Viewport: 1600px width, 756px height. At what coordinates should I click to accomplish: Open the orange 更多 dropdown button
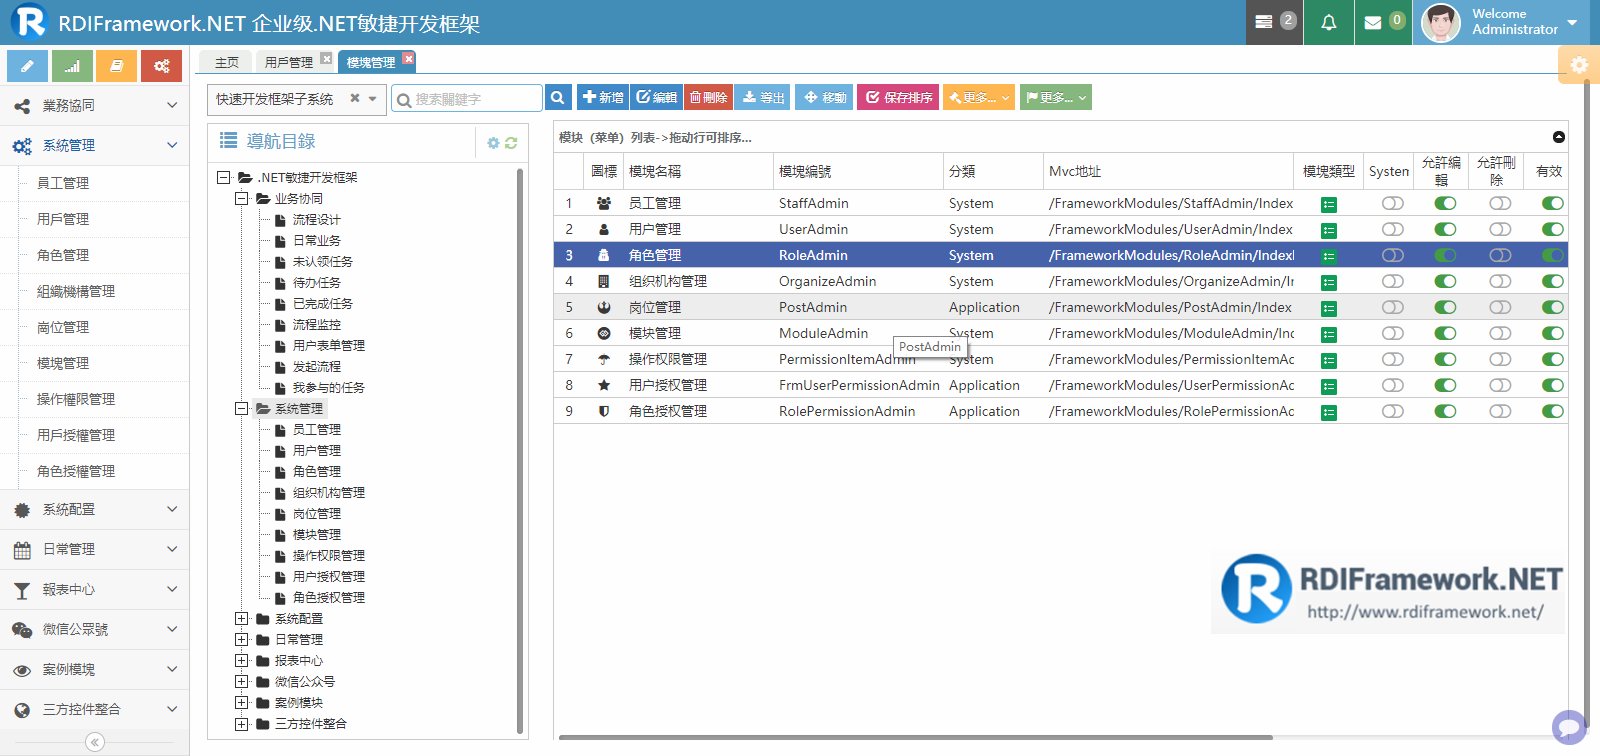(x=978, y=97)
